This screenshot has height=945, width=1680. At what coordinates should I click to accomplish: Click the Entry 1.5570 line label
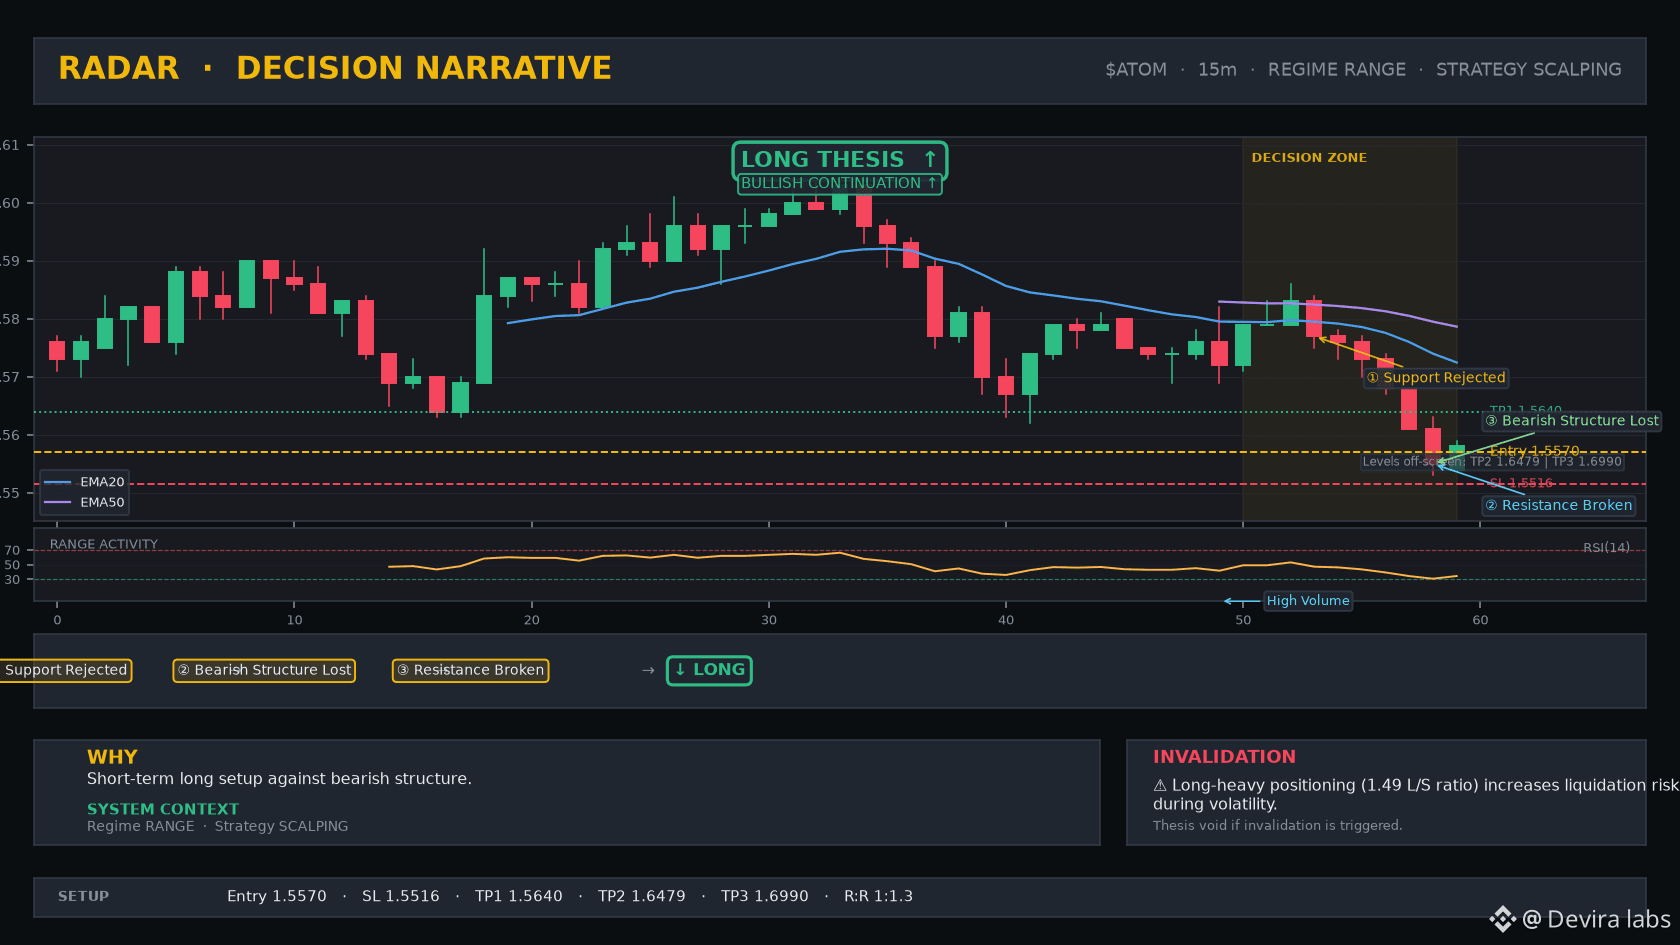pos(1535,451)
